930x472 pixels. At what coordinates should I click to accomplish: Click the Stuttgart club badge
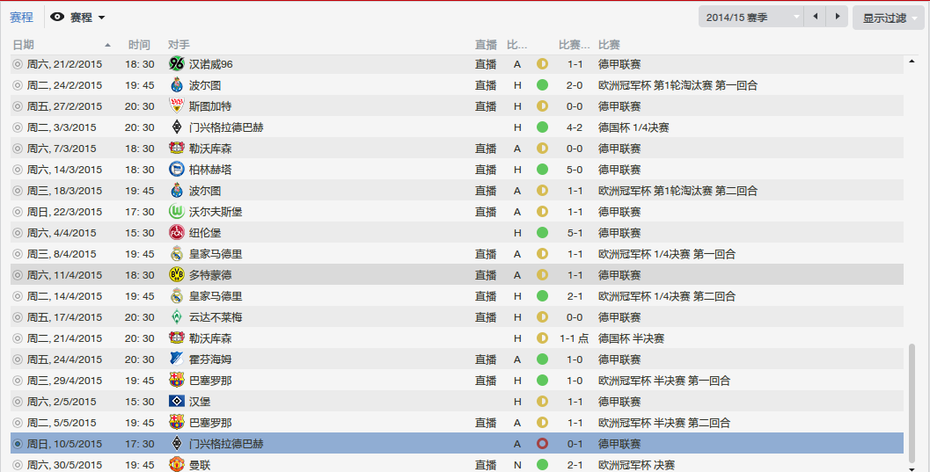[177, 106]
